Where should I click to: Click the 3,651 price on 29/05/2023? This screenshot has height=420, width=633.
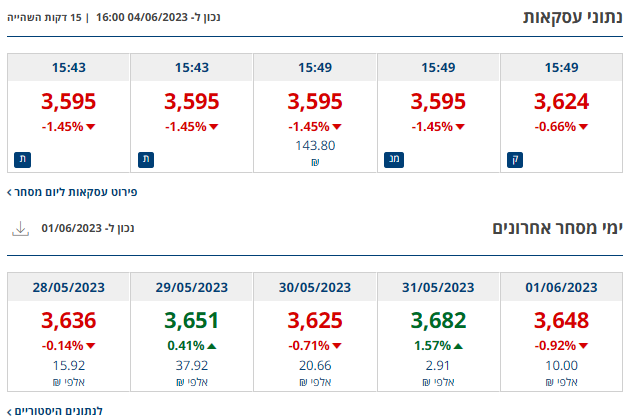[191, 321]
